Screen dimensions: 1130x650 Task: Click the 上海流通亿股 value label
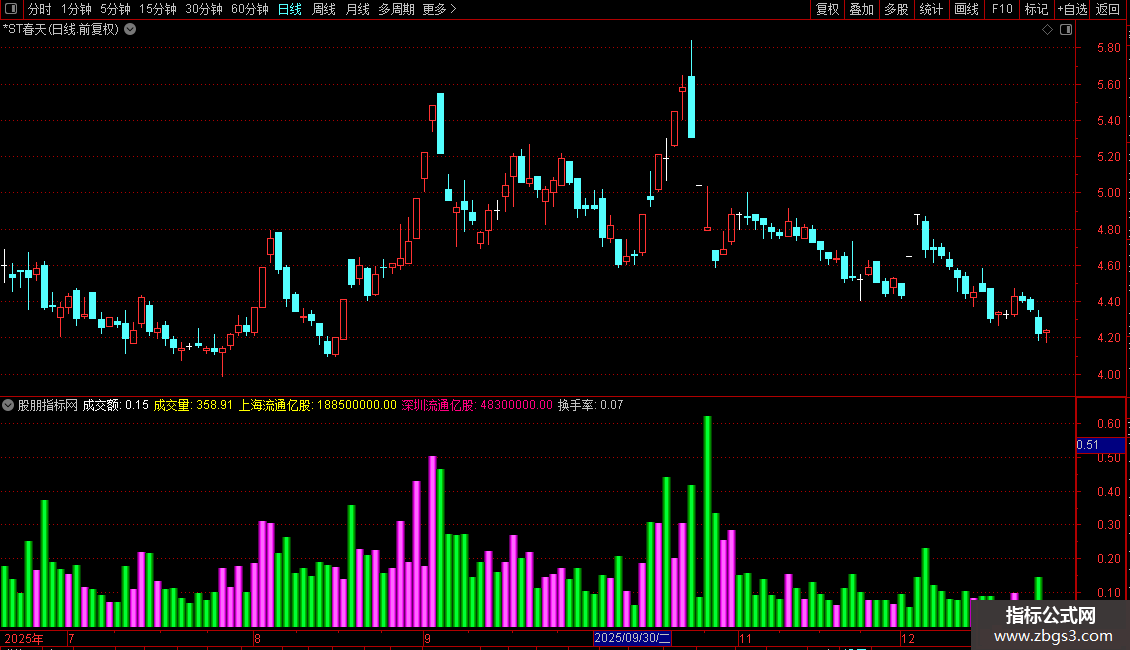point(318,405)
